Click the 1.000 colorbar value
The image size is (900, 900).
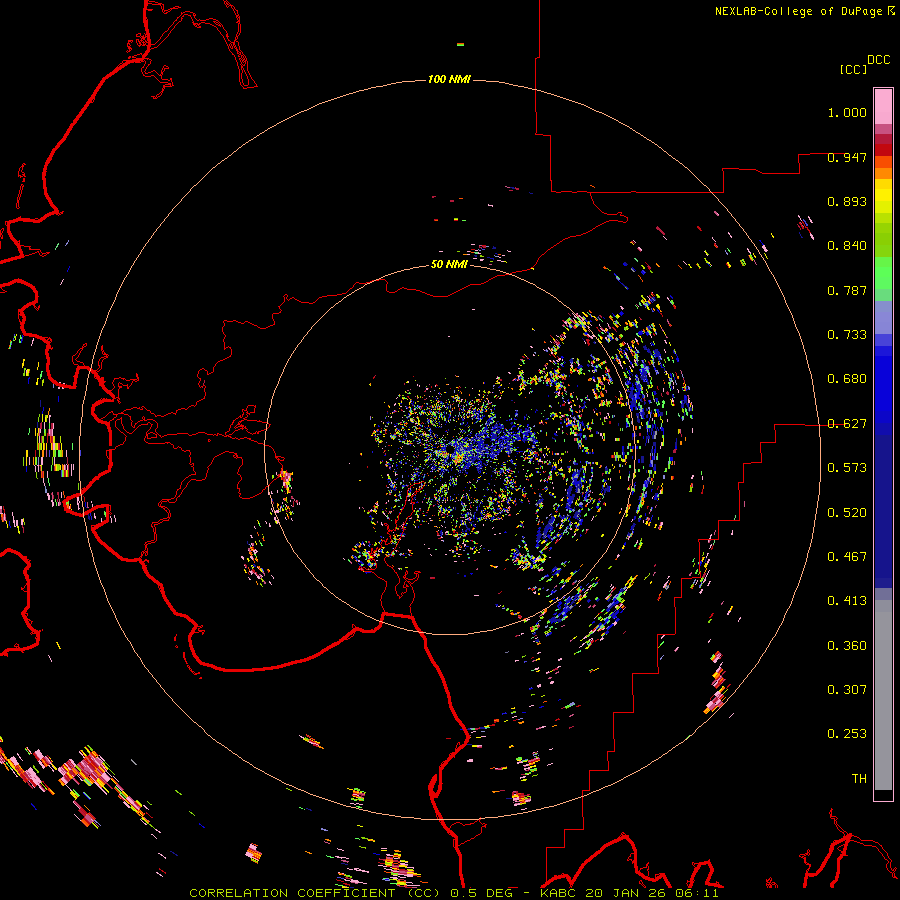pyautogui.click(x=847, y=112)
